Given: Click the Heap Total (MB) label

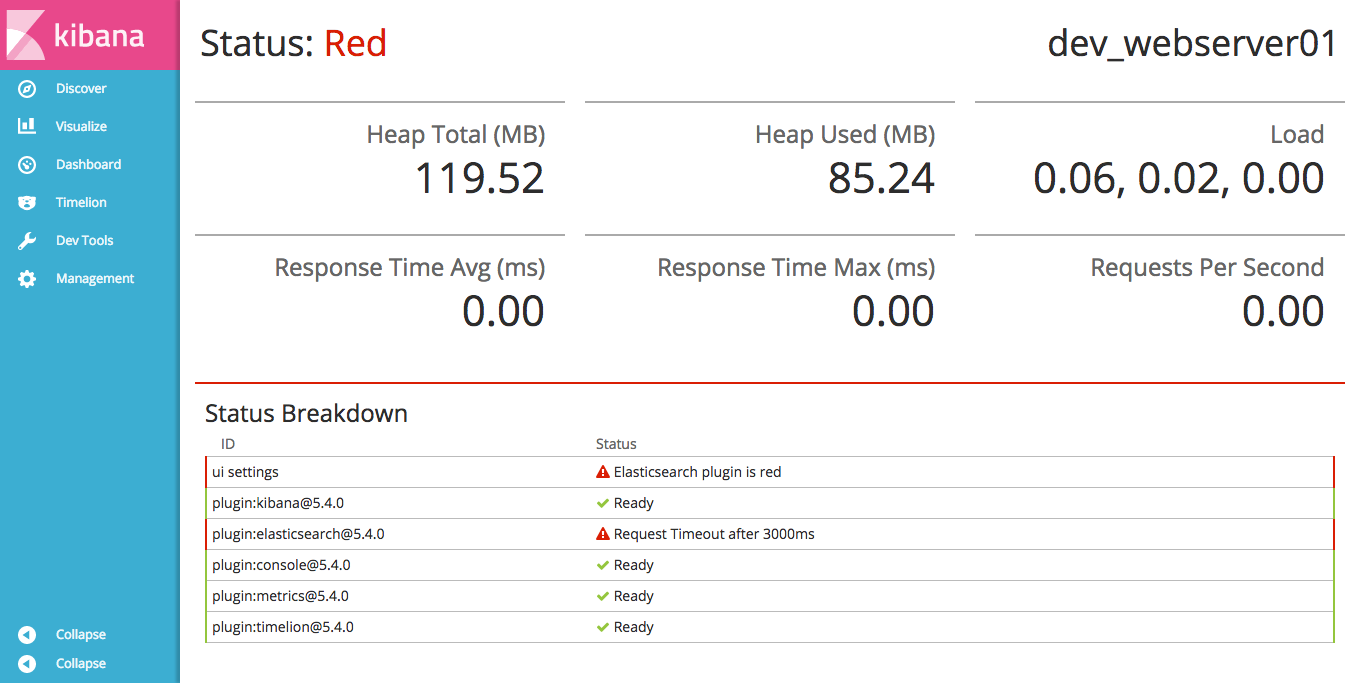Looking at the screenshot, I should click(x=456, y=135).
